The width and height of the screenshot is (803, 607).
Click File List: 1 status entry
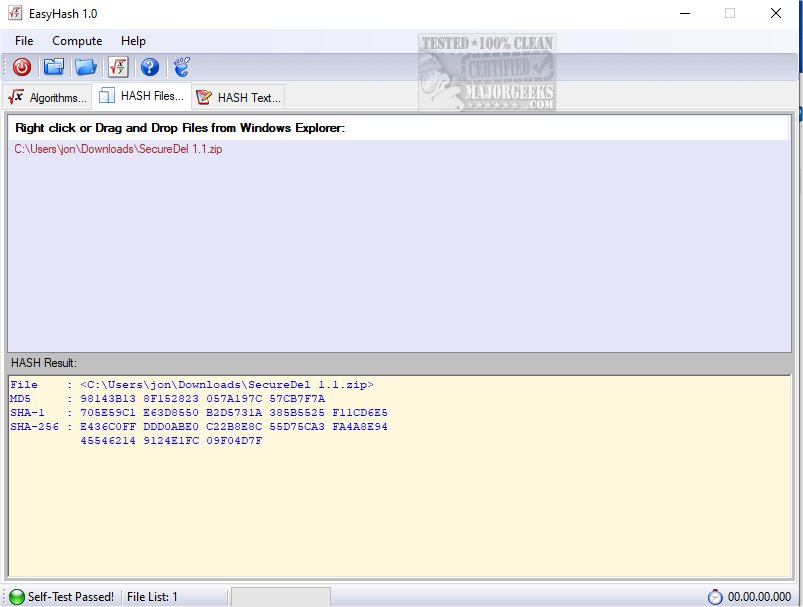[x=152, y=597]
